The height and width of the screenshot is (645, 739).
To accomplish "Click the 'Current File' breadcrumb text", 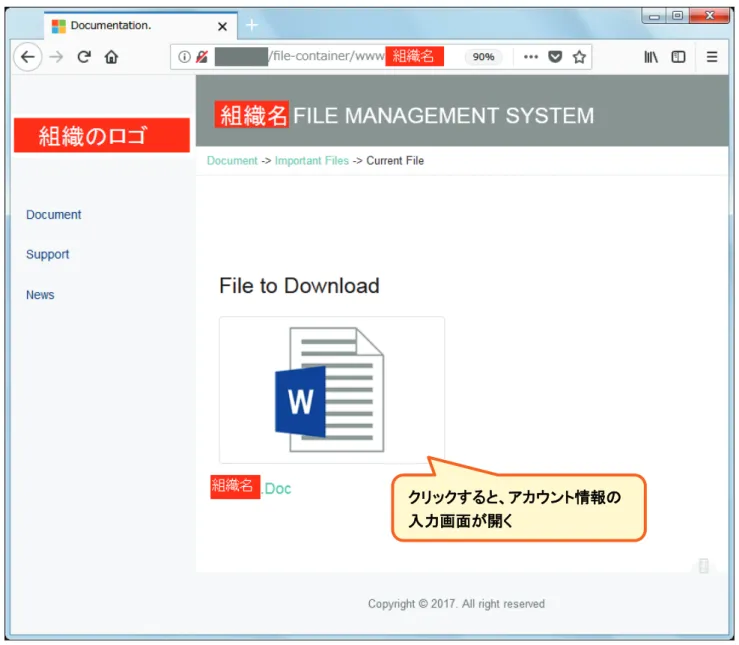I will point(395,161).
